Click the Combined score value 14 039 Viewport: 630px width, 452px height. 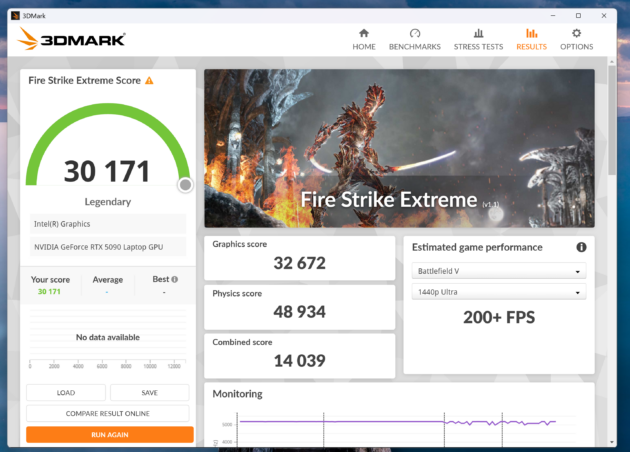pyautogui.click(x=299, y=360)
